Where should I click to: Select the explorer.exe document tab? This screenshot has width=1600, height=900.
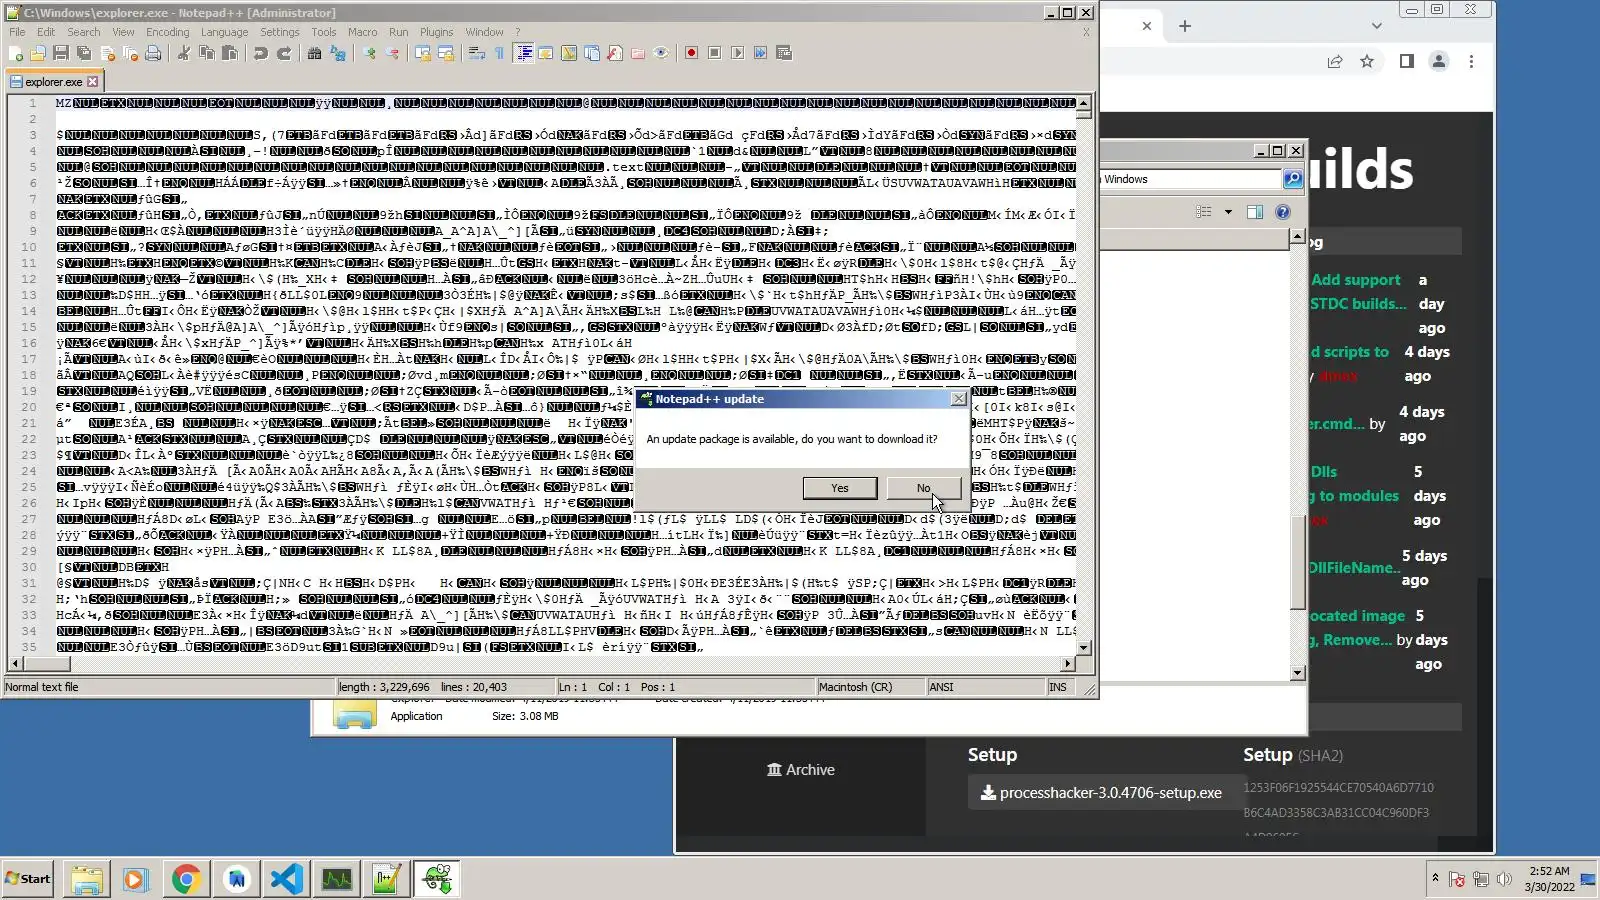tap(54, 82)
